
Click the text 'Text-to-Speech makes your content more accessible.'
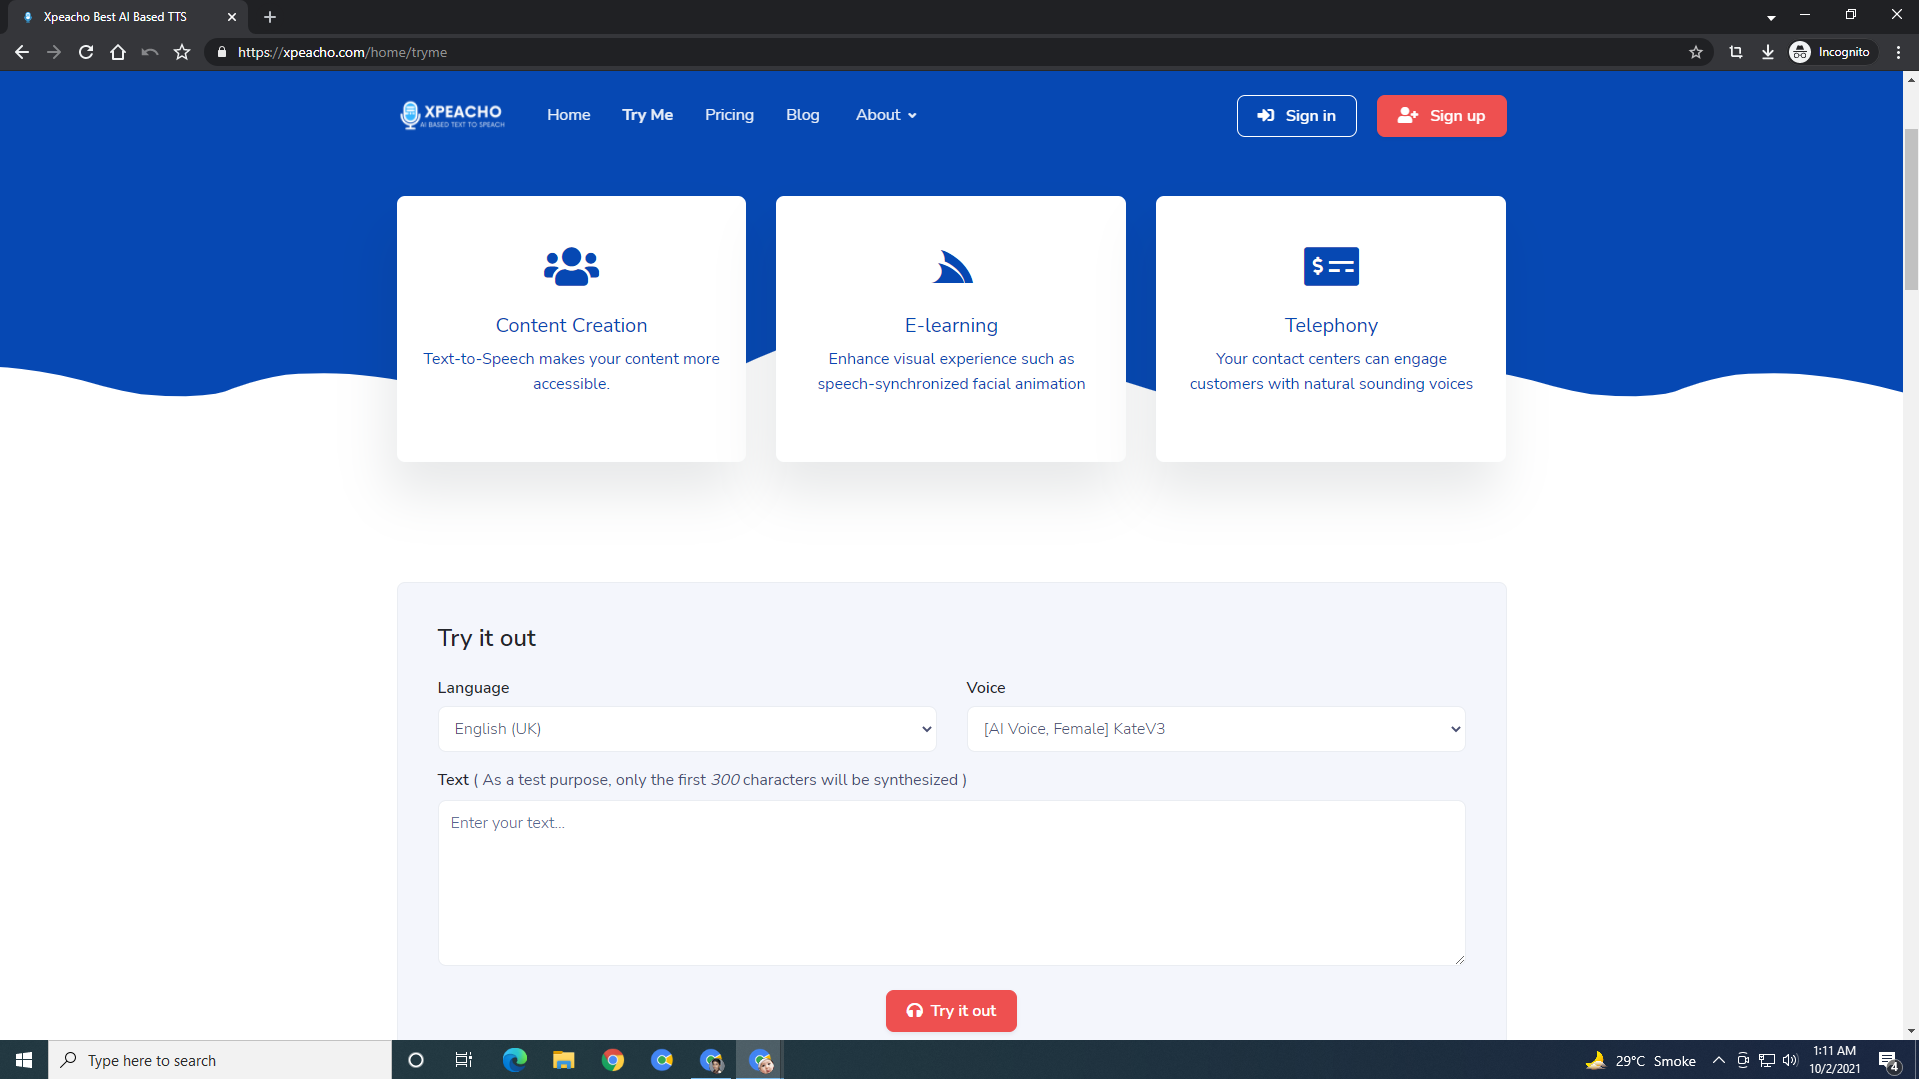coord(571,371)
